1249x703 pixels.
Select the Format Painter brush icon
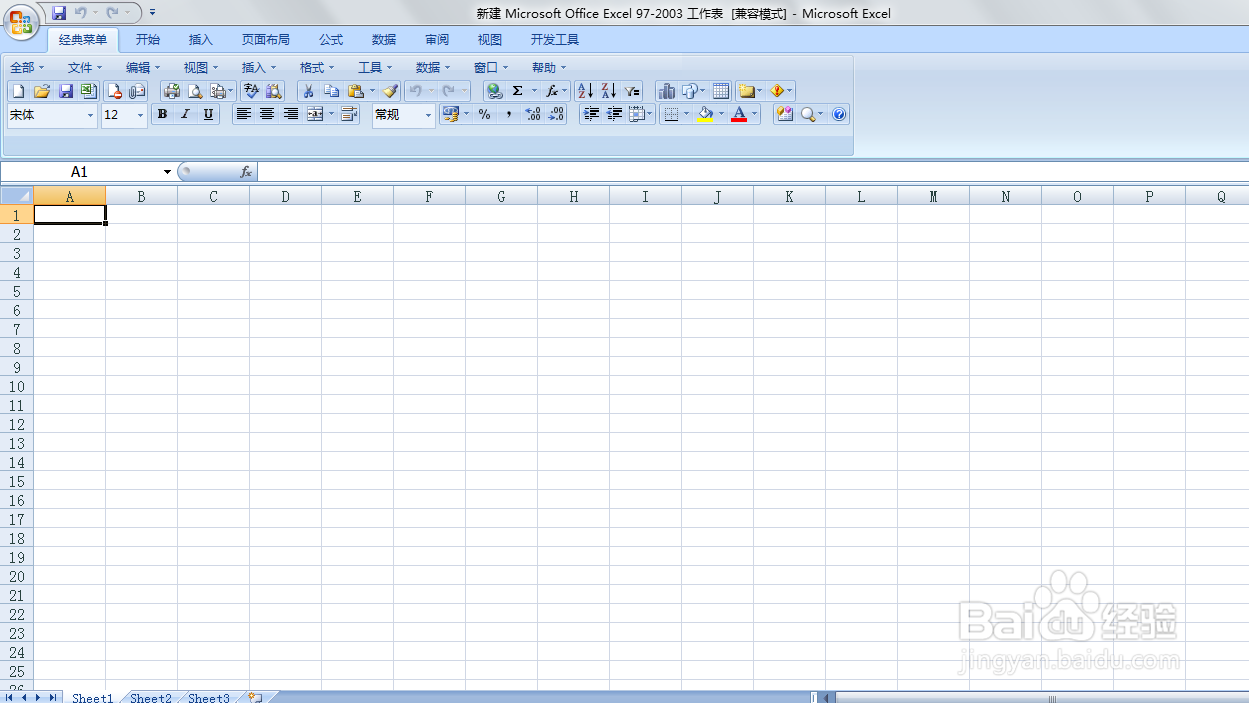pos(391,91)
